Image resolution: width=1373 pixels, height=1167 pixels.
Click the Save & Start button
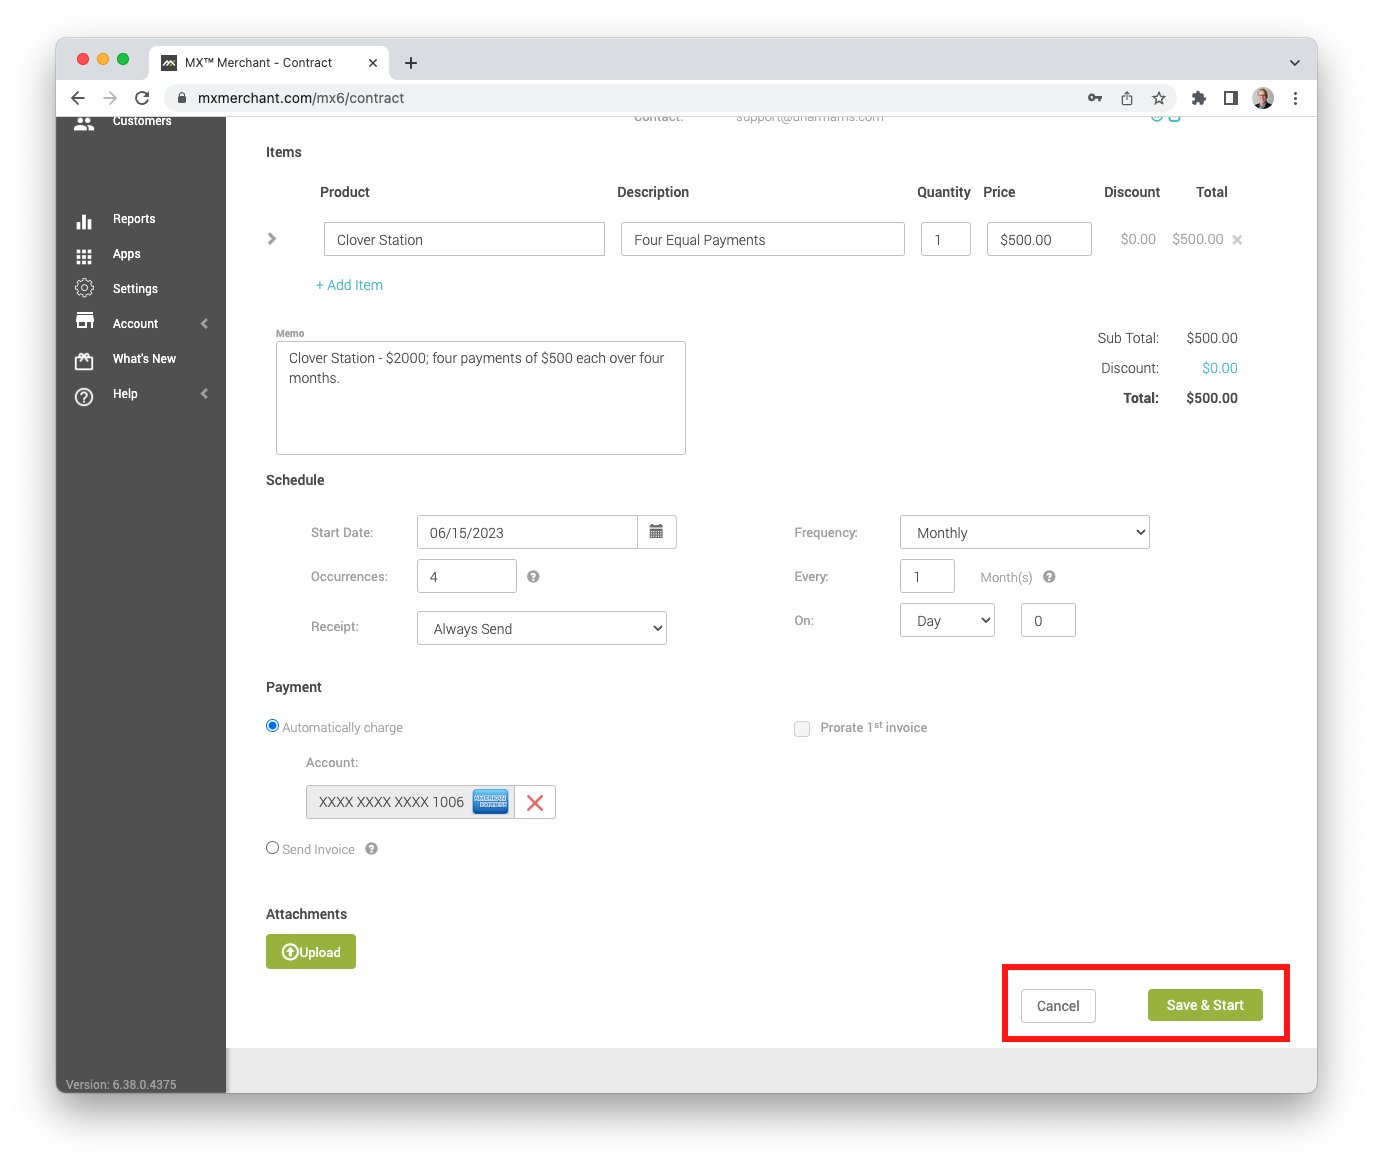pos(1205,1005)
